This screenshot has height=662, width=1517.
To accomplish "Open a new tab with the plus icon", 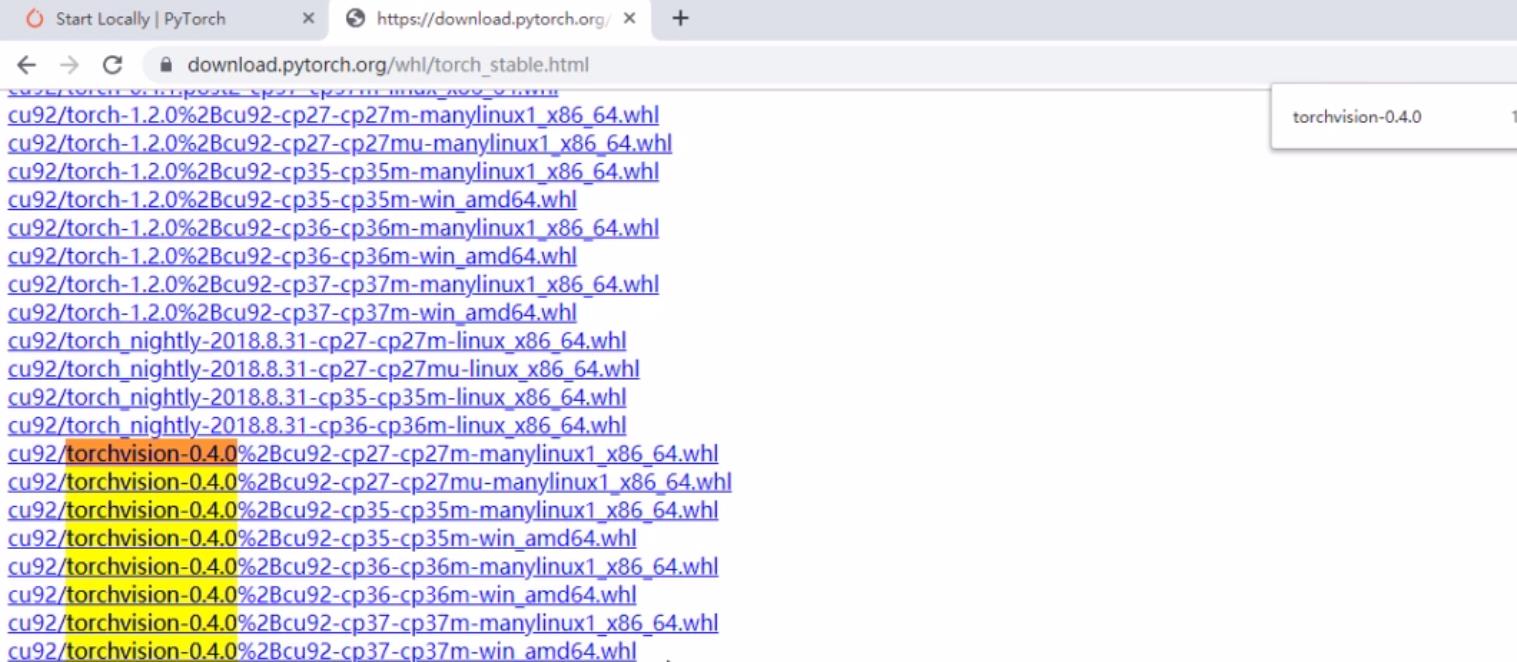I will pyautogui.click(x=680, y=18).
